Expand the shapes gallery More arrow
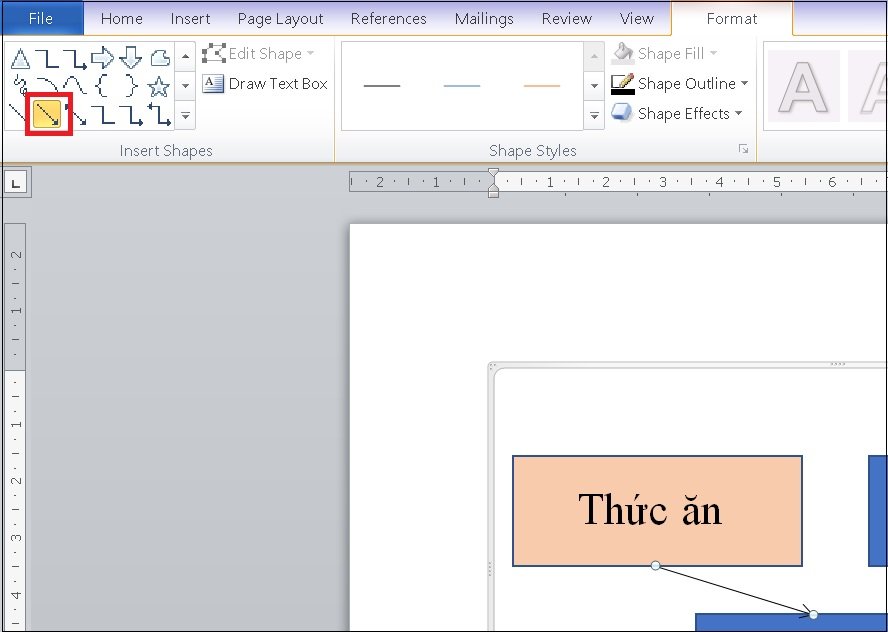Image resolution: width=888 pixels, height=632 pixels. tap(185, 116)
